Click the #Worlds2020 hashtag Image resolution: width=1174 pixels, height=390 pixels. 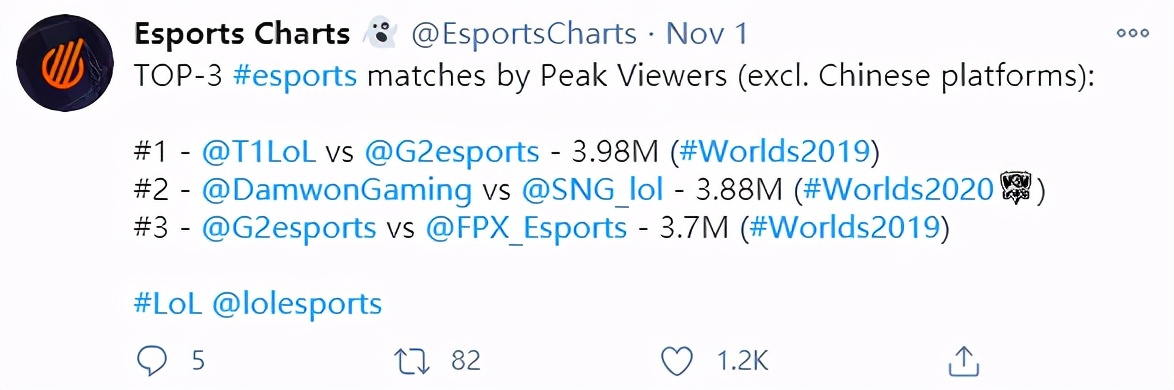click(897, 190)
